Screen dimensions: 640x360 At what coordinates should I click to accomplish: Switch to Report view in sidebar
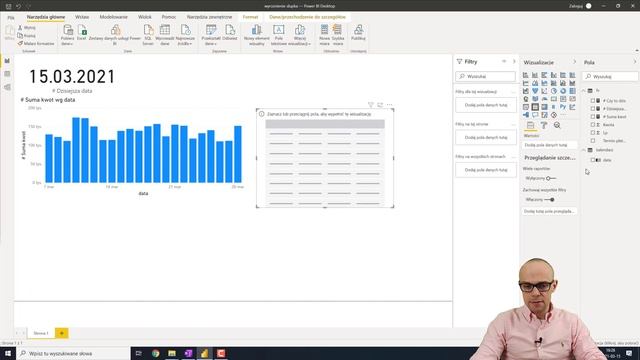point(7,61)
